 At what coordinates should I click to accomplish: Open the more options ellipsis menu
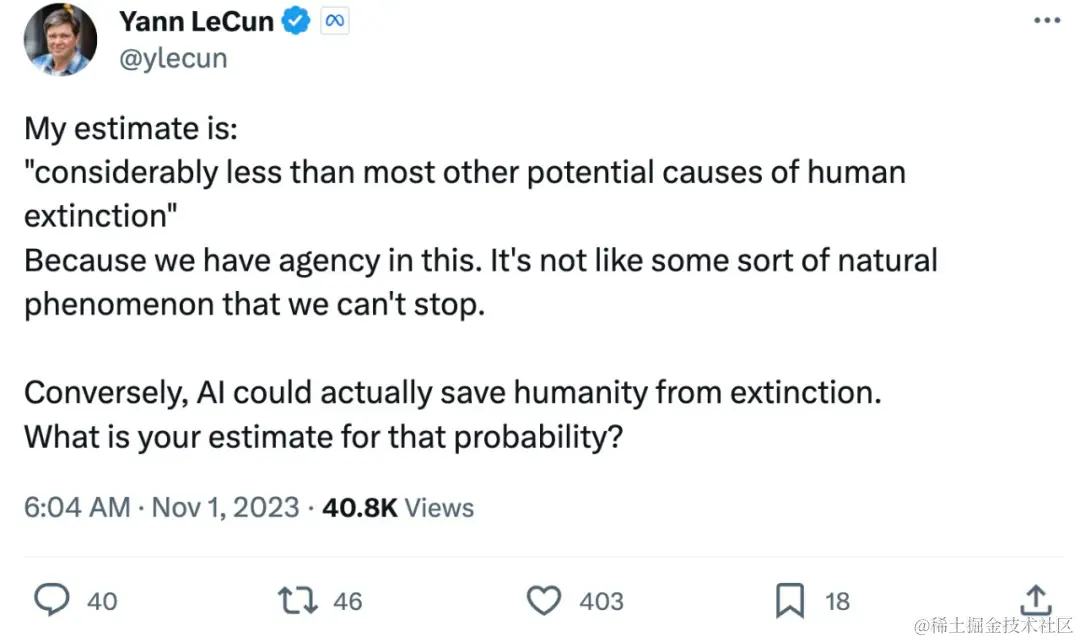point(1047,18)
